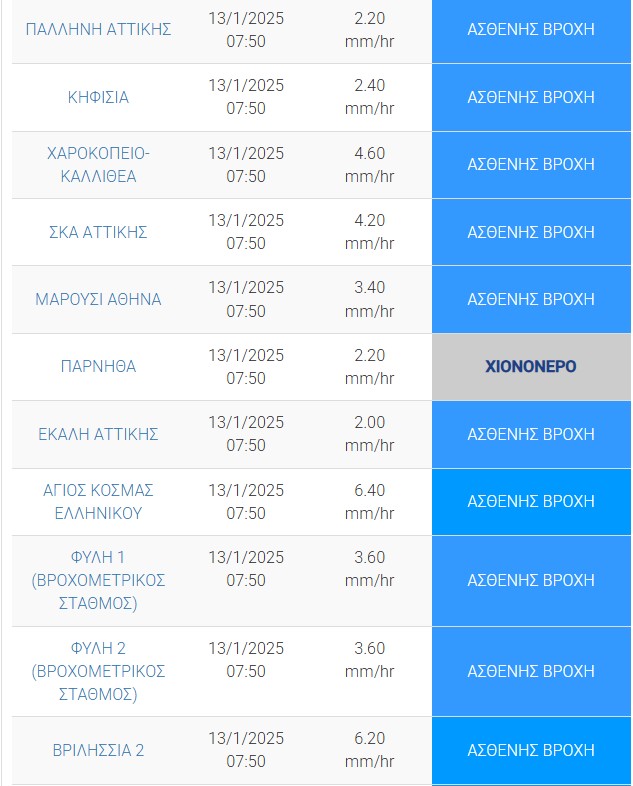Open ΧΑΡΟΚΟΠΕΙΟ-ΚΑΛΛΙΘΕΑ station page
Viewport: 633px width, 786px height.
[98, 165]
